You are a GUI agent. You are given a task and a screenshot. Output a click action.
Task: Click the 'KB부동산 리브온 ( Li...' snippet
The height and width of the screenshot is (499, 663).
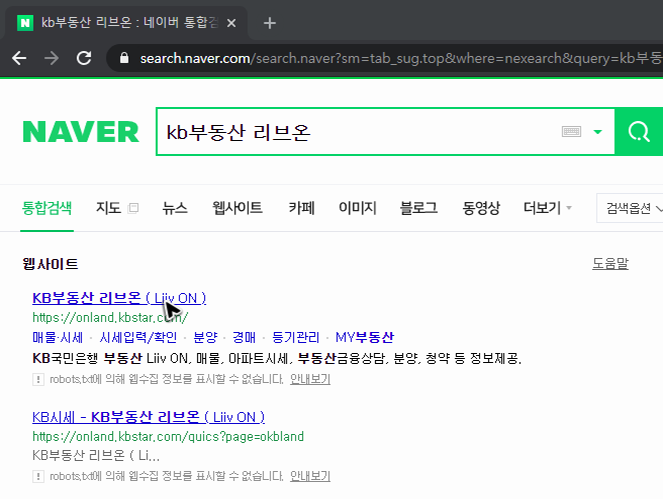click(x=96, y=455)
